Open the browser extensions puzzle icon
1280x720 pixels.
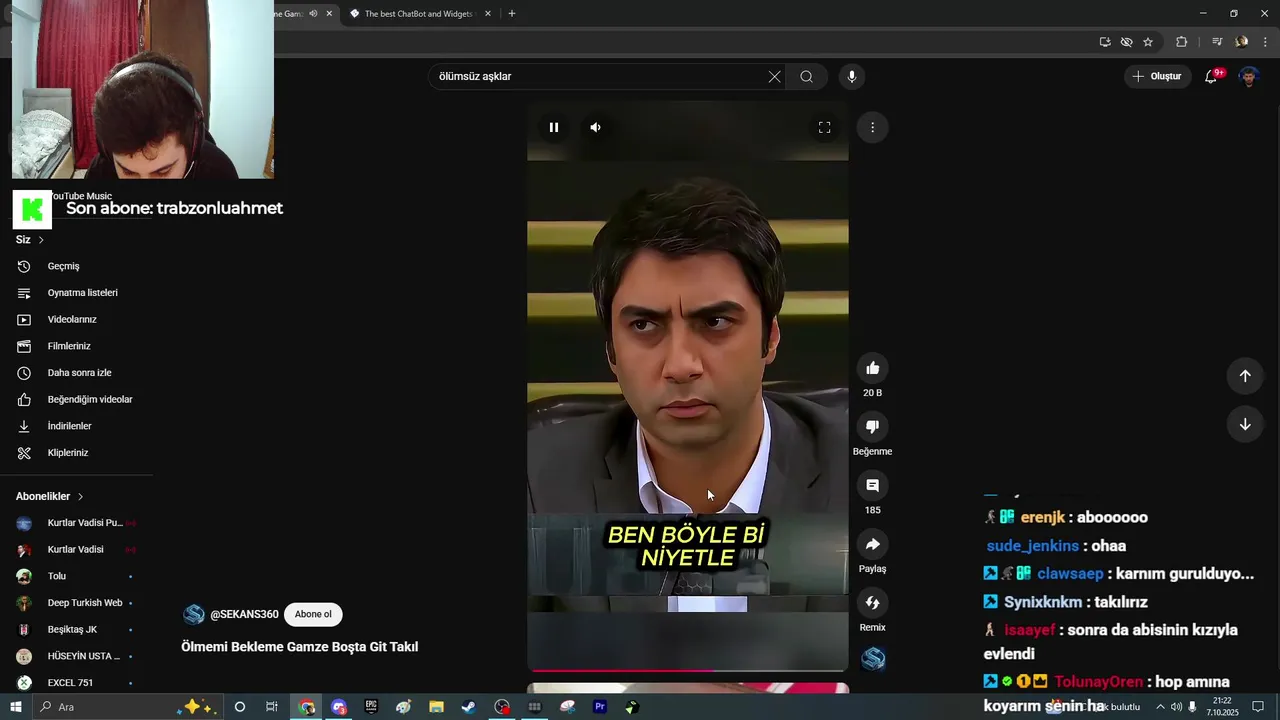click(1182, 42)
